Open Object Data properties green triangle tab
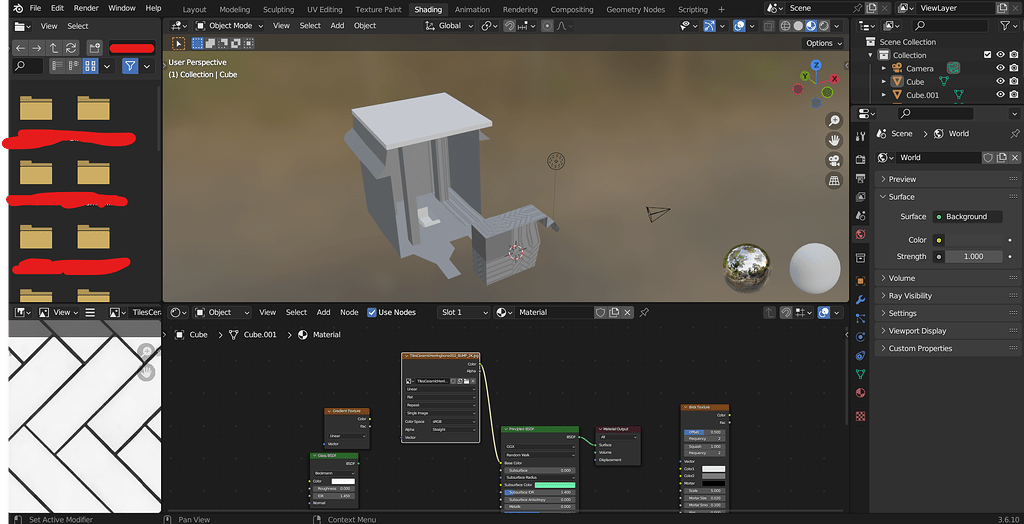The width and height of the screenshot is (1024, 524). coord(861,374)
